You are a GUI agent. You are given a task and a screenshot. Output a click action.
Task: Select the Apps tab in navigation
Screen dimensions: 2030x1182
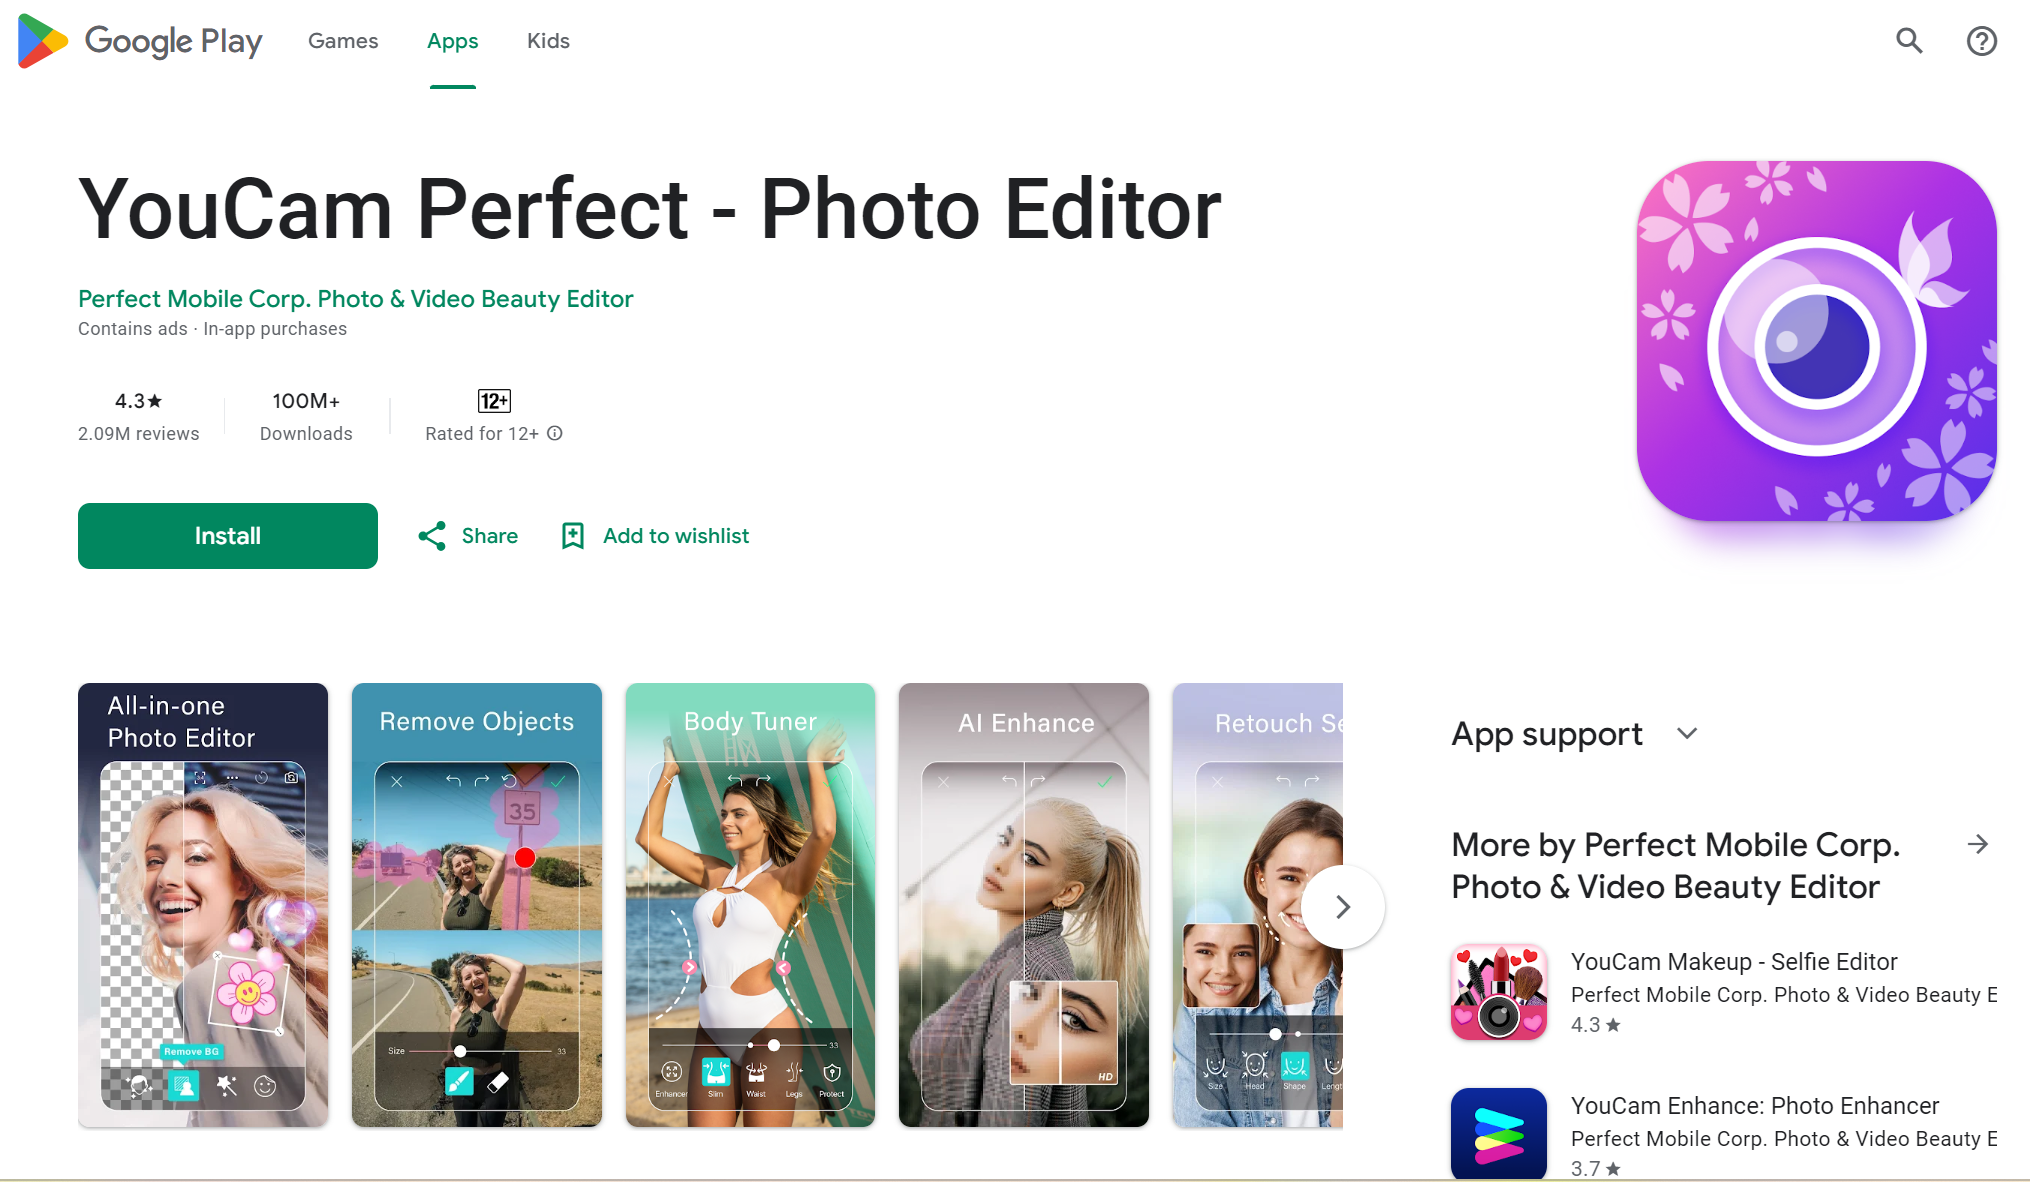pos(453,41)
